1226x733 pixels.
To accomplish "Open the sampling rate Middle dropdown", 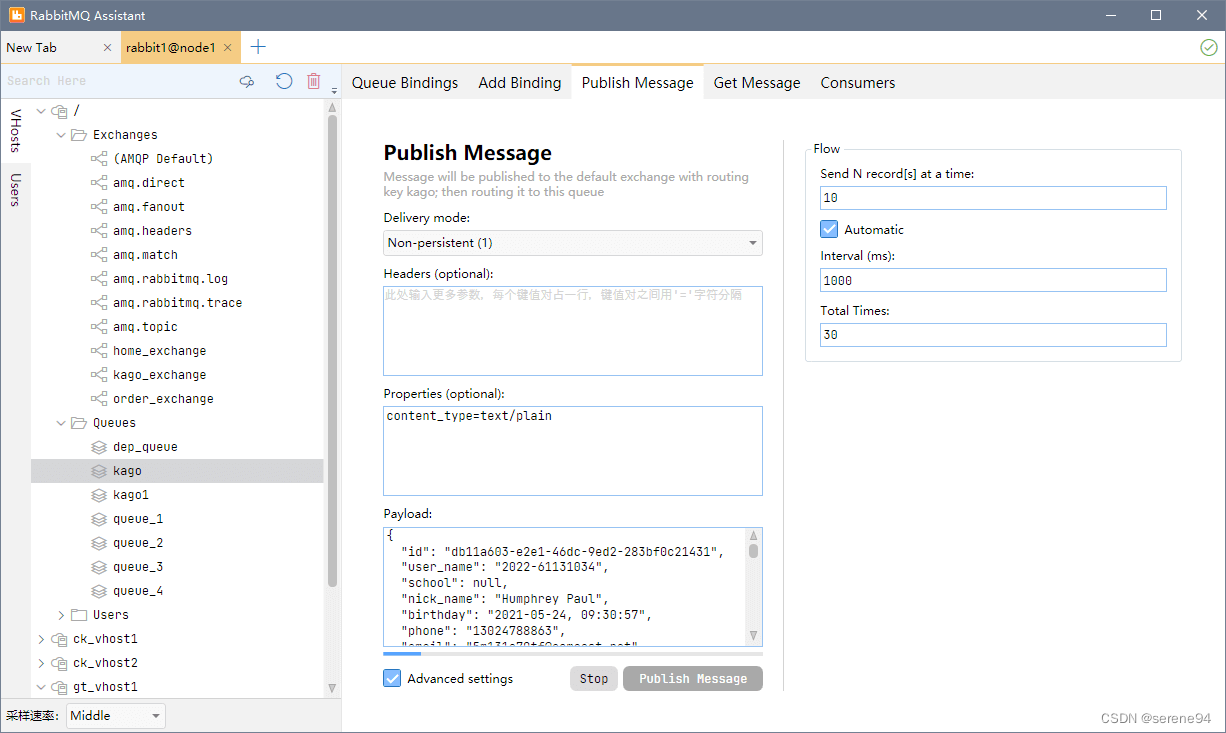I will pyautogui.click(x=116, y=716).
